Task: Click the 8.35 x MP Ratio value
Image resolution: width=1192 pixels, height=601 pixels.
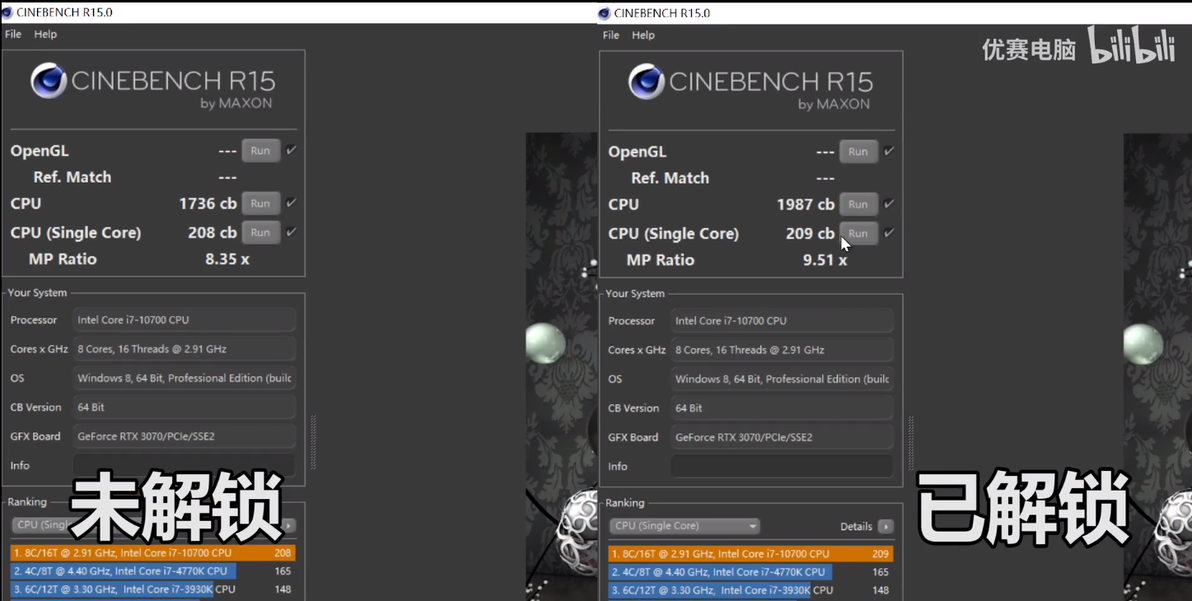Action: [x=227, y=259]
